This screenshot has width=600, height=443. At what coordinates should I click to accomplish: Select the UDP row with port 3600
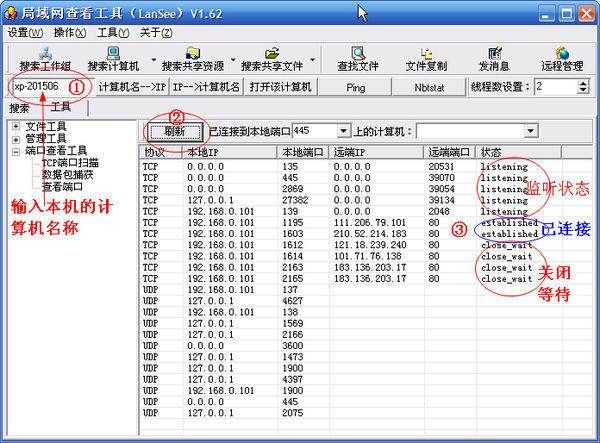tap(365, 346)
